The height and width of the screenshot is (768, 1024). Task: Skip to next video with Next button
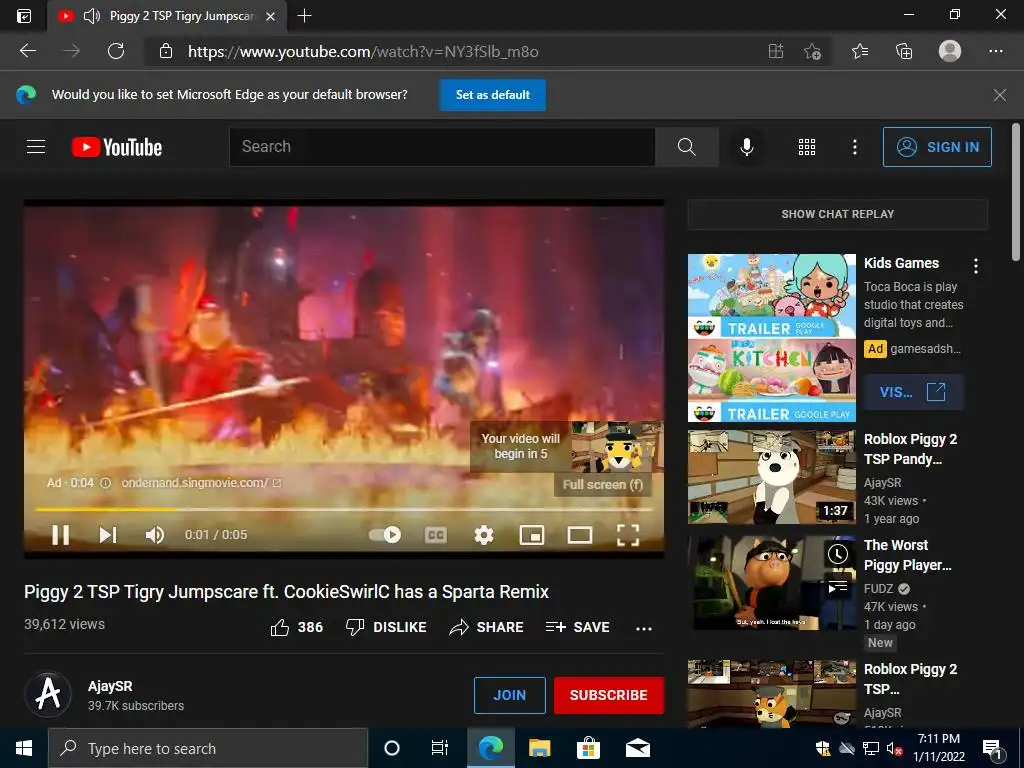pos(108,535)
